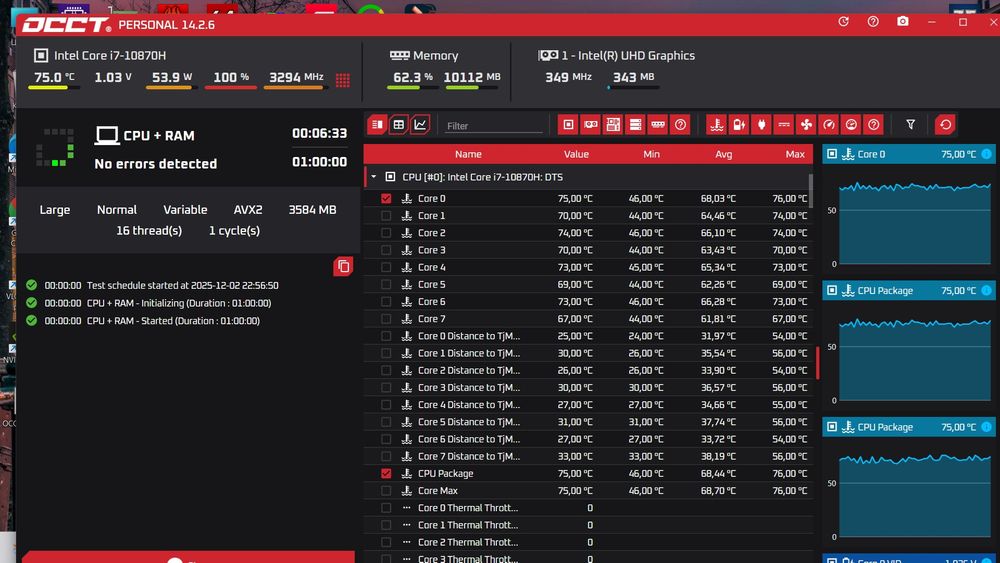The height and width of the screenshot is (563, 1000).
Task: Select the Core 7 Distance to TjMax row
Action: (588, 457)
